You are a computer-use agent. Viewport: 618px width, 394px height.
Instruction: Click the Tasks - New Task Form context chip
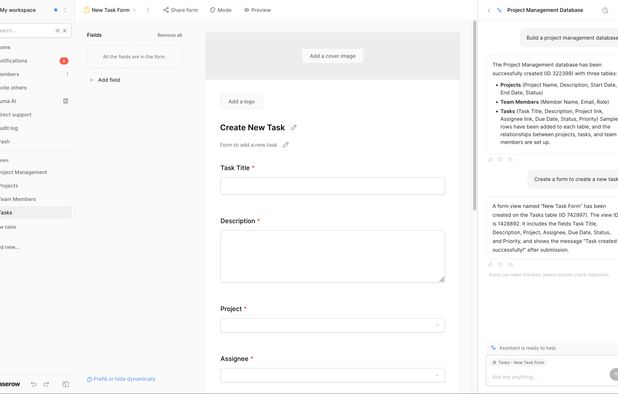click(x=518, y=362)
